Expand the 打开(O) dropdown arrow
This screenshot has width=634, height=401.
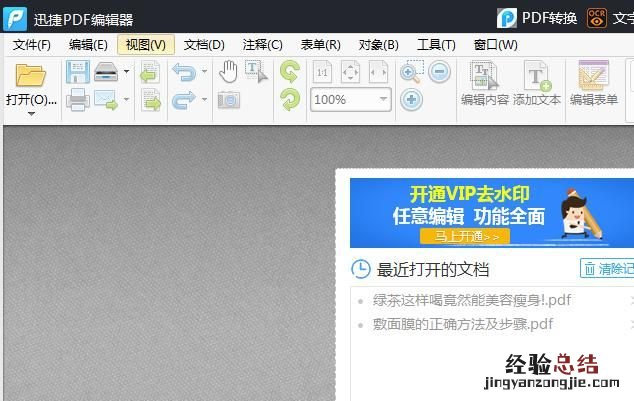coord(32,114)
